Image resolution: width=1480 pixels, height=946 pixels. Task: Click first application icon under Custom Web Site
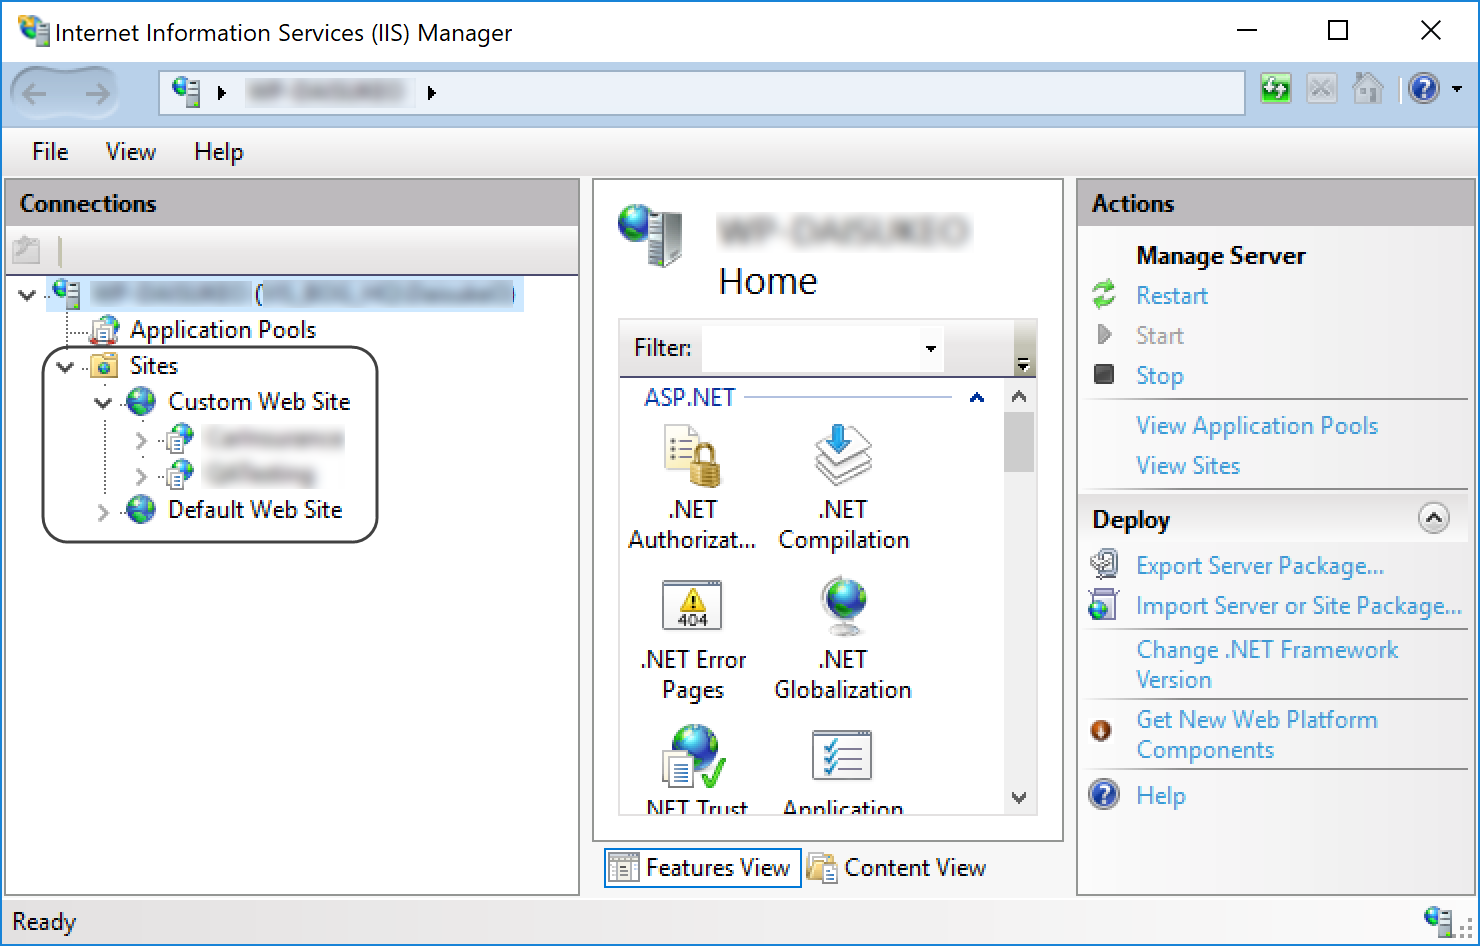(180, 438)
